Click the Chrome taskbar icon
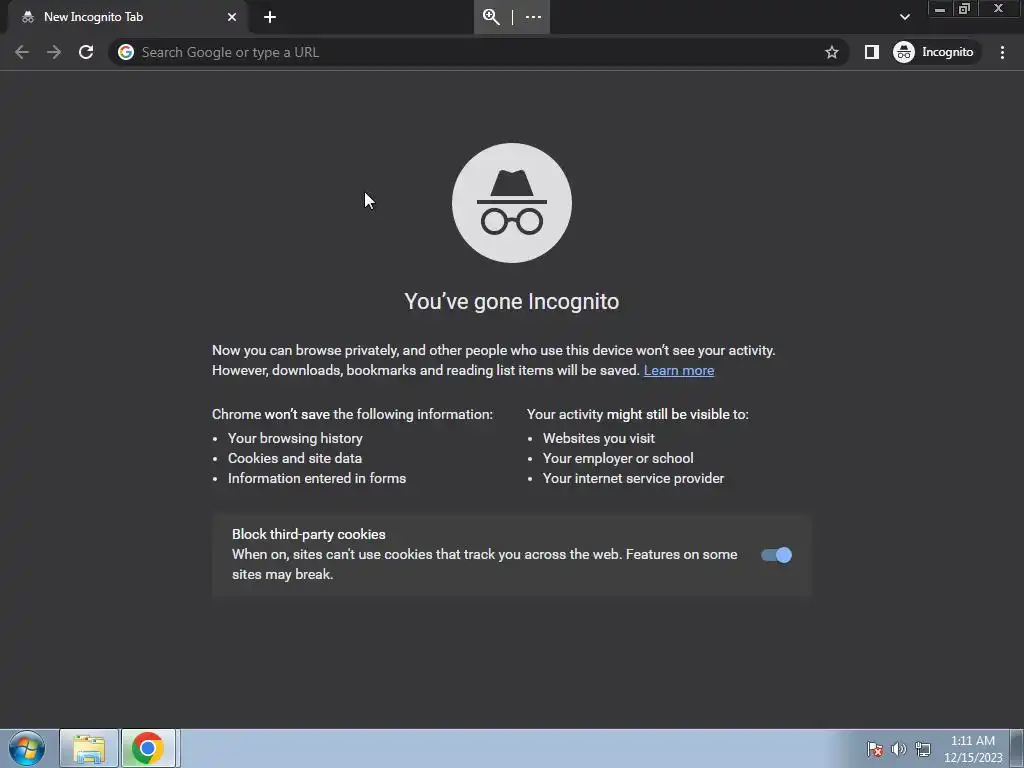This screenshot has width=1024, height=768. (148, 748)
